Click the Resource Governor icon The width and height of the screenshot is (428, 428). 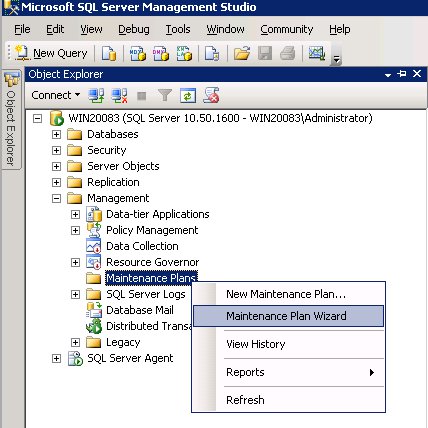[94, 262]
